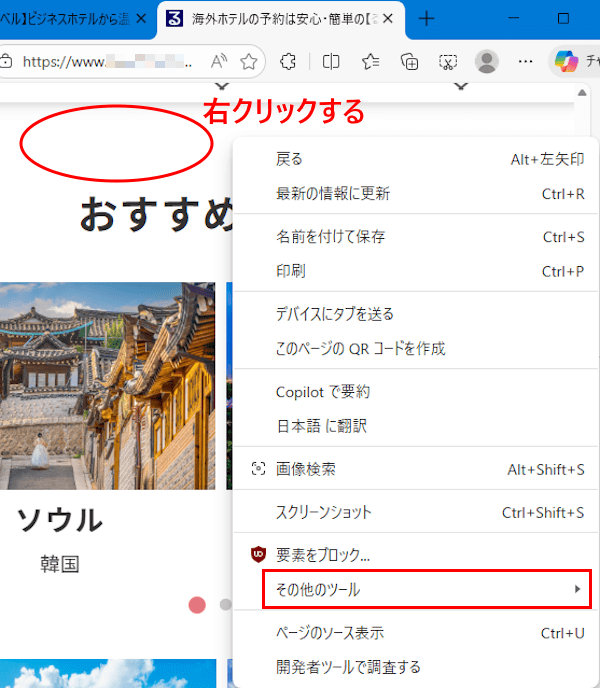This screenshot has height=688, width=600.
Task: Open the ソウル hotel photo
Action: coord(108,386)
